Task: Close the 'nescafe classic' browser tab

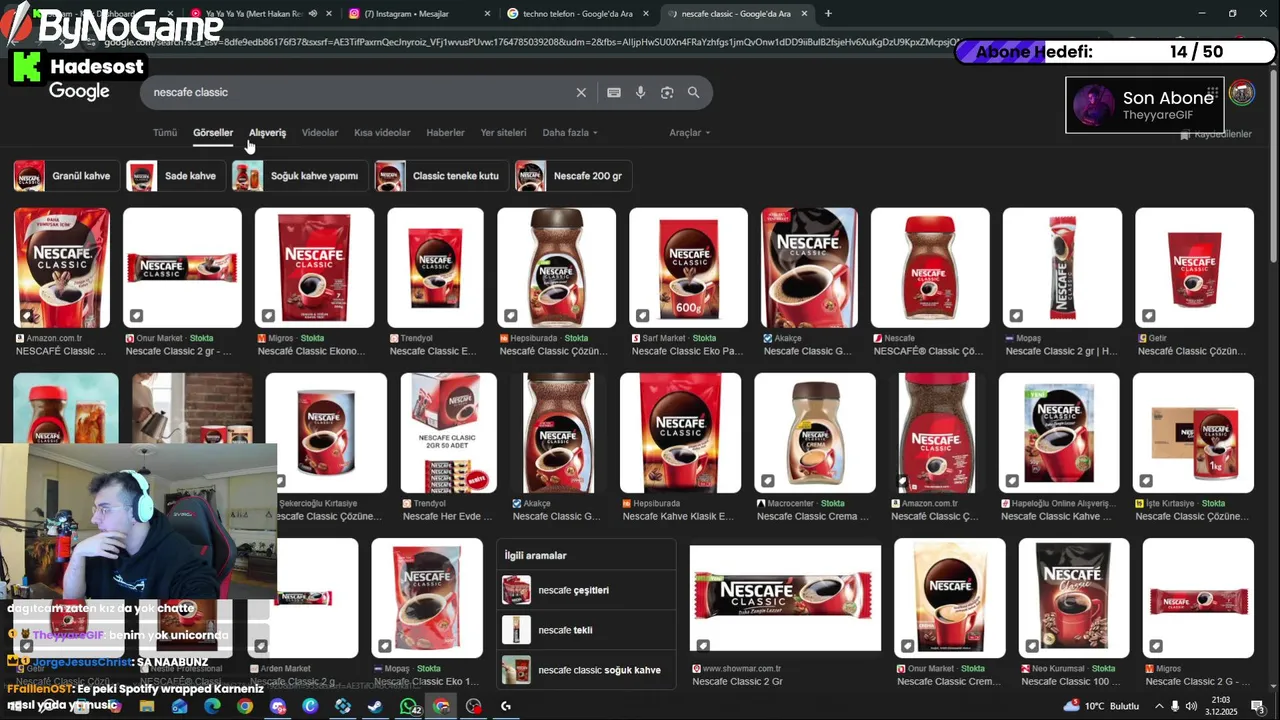Action: 805,14
